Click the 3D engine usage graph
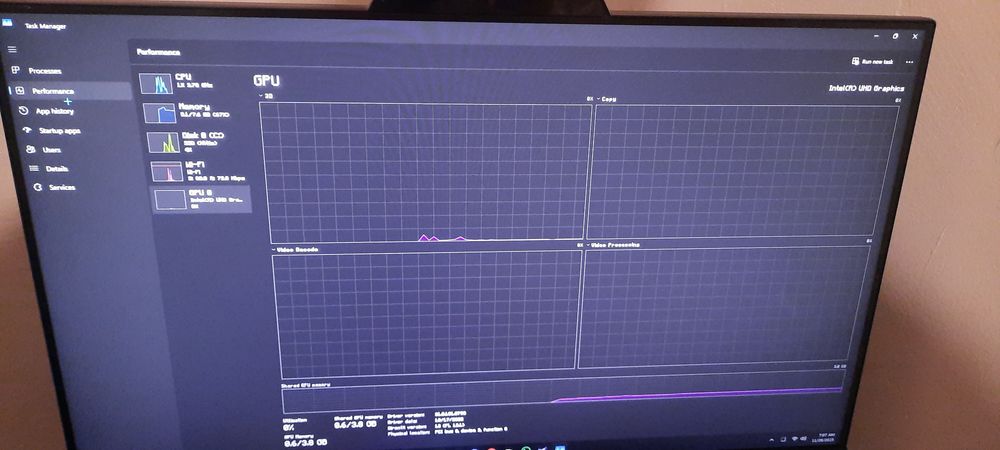 [425, 172]
